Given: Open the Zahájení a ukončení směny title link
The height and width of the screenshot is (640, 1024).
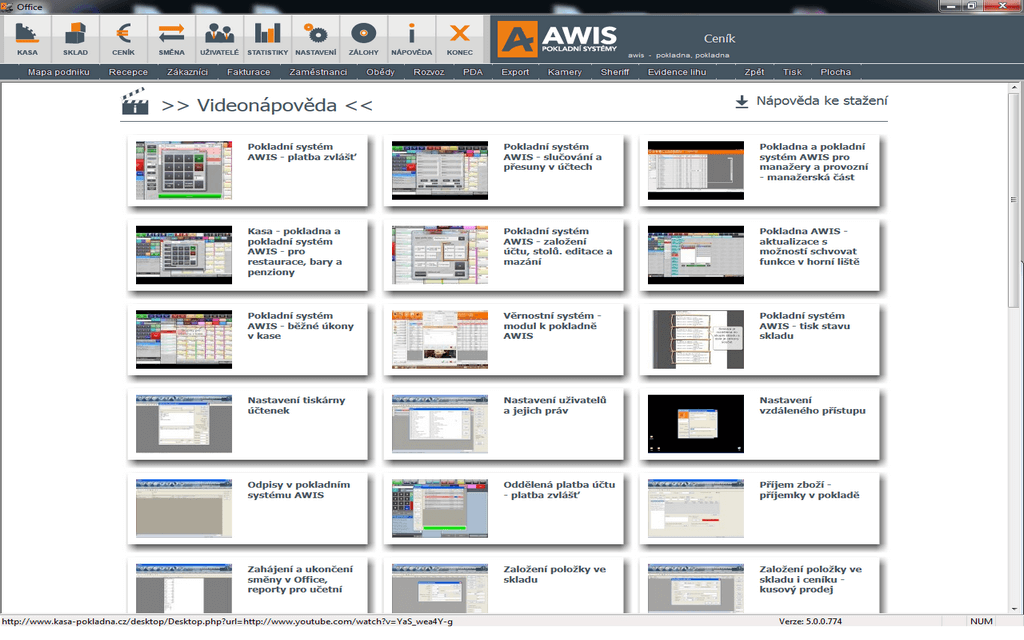Looking at the screenshot, I should click(300, 579).
